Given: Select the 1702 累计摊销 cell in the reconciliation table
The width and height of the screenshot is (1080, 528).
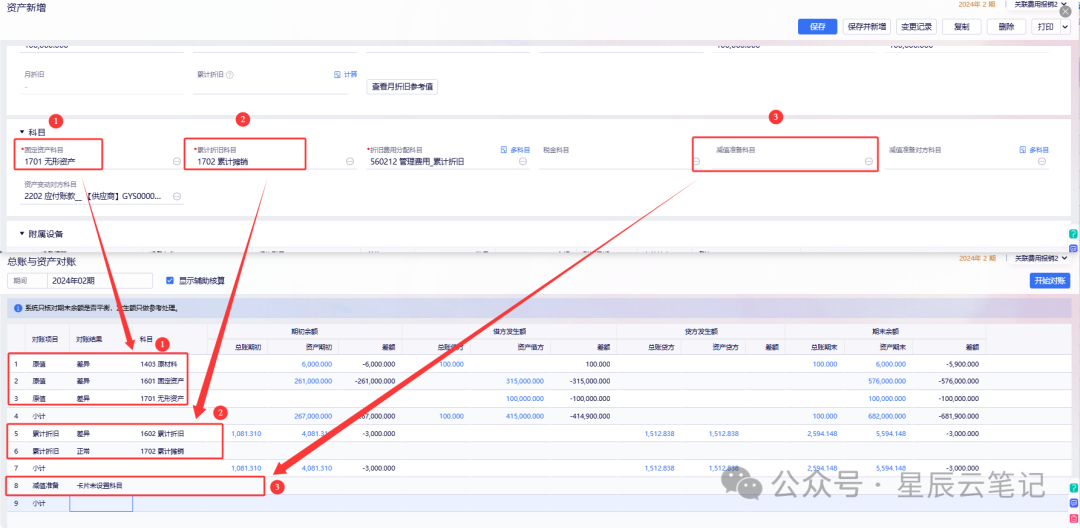Looking at the screenshot, I should click(x=162, y=451).
